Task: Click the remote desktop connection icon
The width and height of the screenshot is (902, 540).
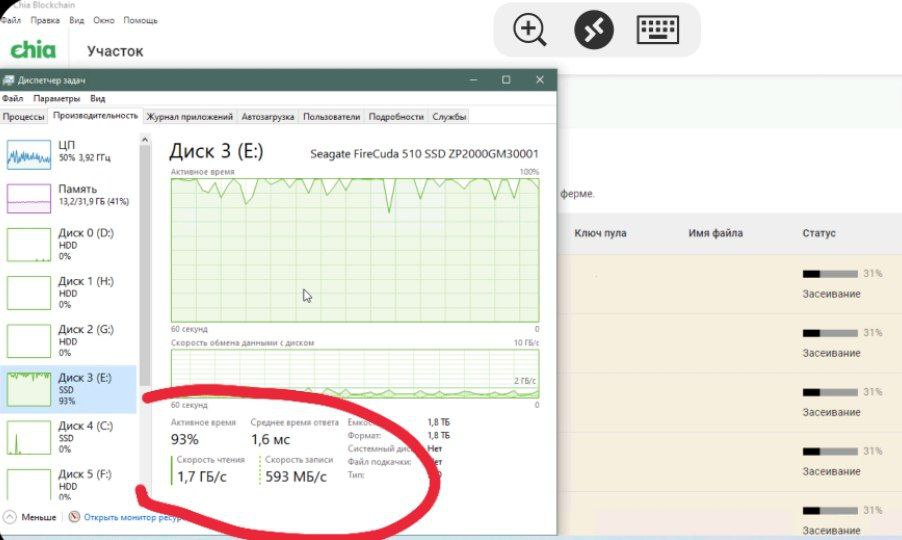Action: pos(594,30)
